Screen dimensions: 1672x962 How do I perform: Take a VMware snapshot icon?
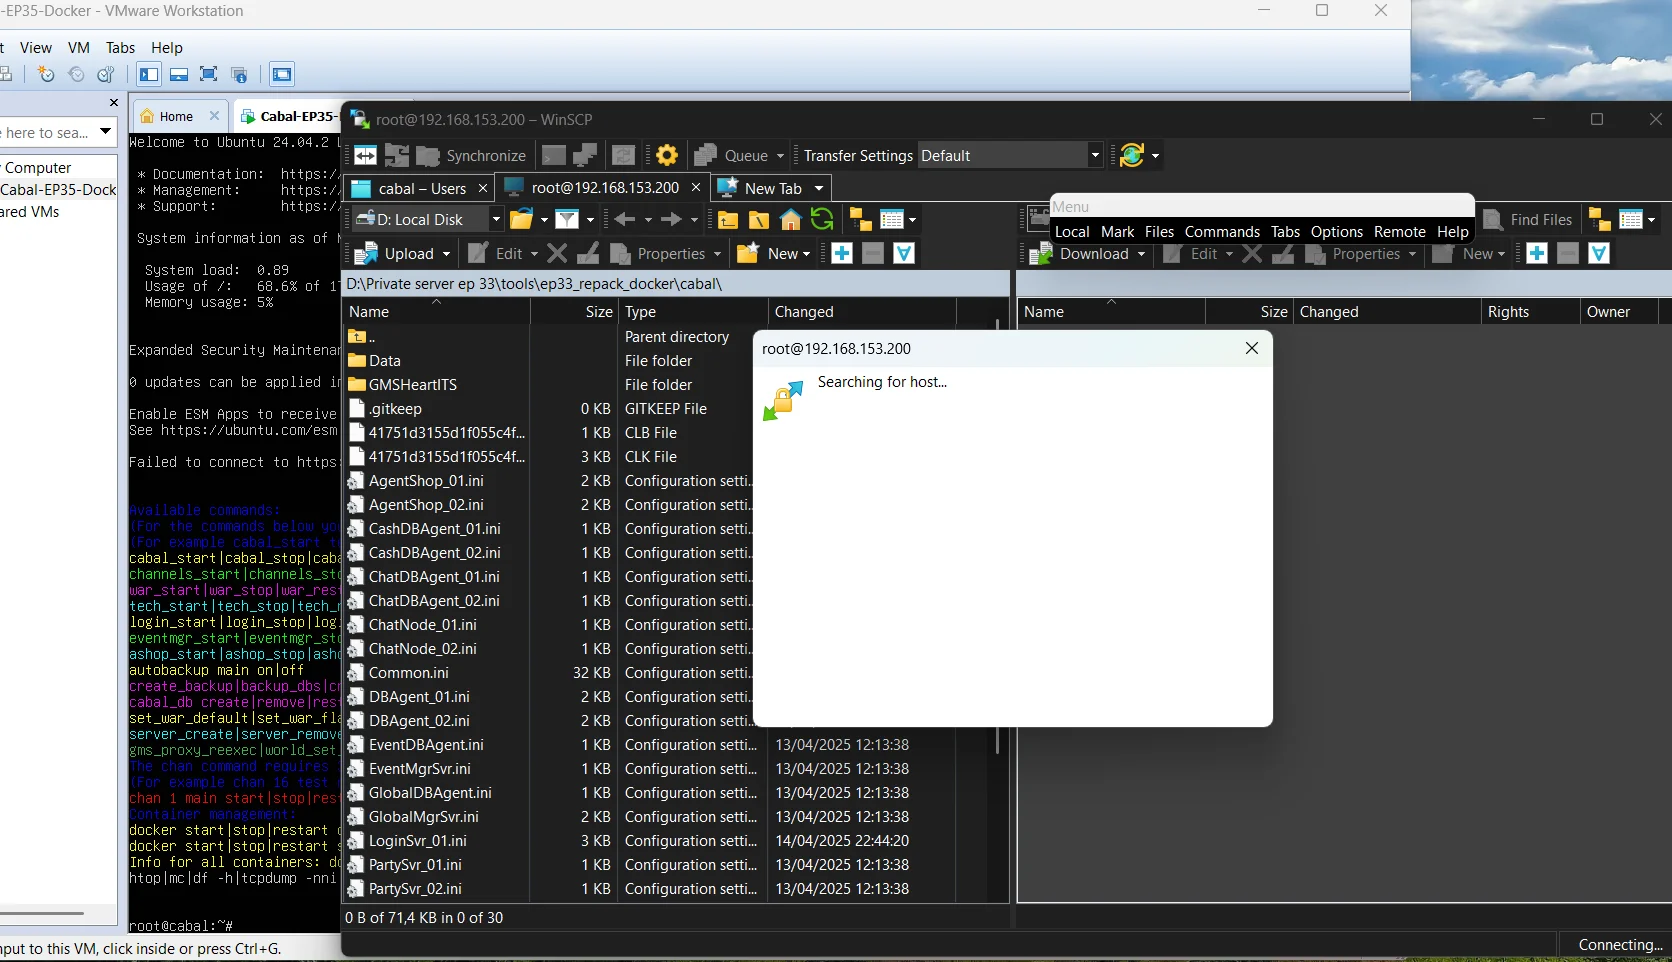point(46,74)
